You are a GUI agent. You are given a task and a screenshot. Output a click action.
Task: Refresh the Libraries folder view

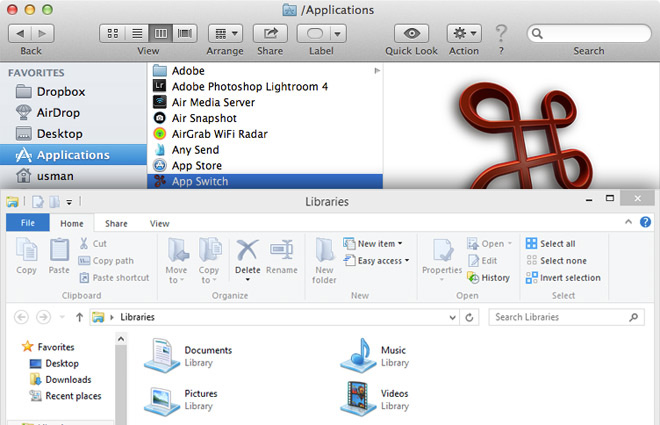[x=469, y=317]
